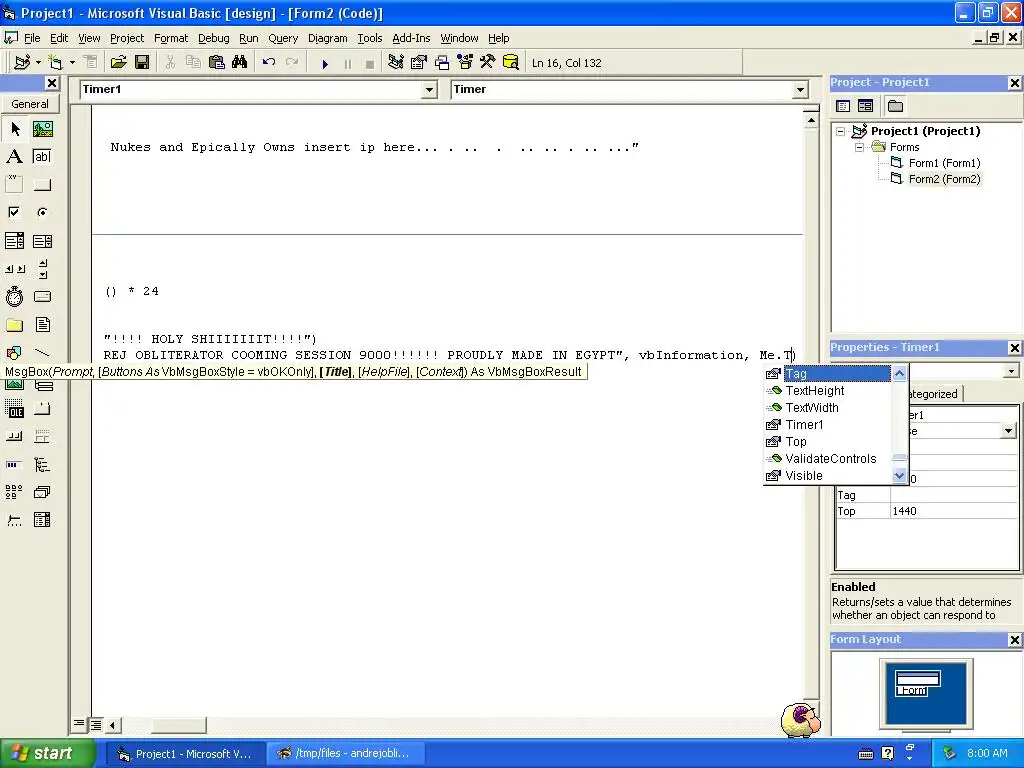Screen dimensions: 1024x768
Task: Select the OptionButton control tool
Action: (x=42, y=212)
